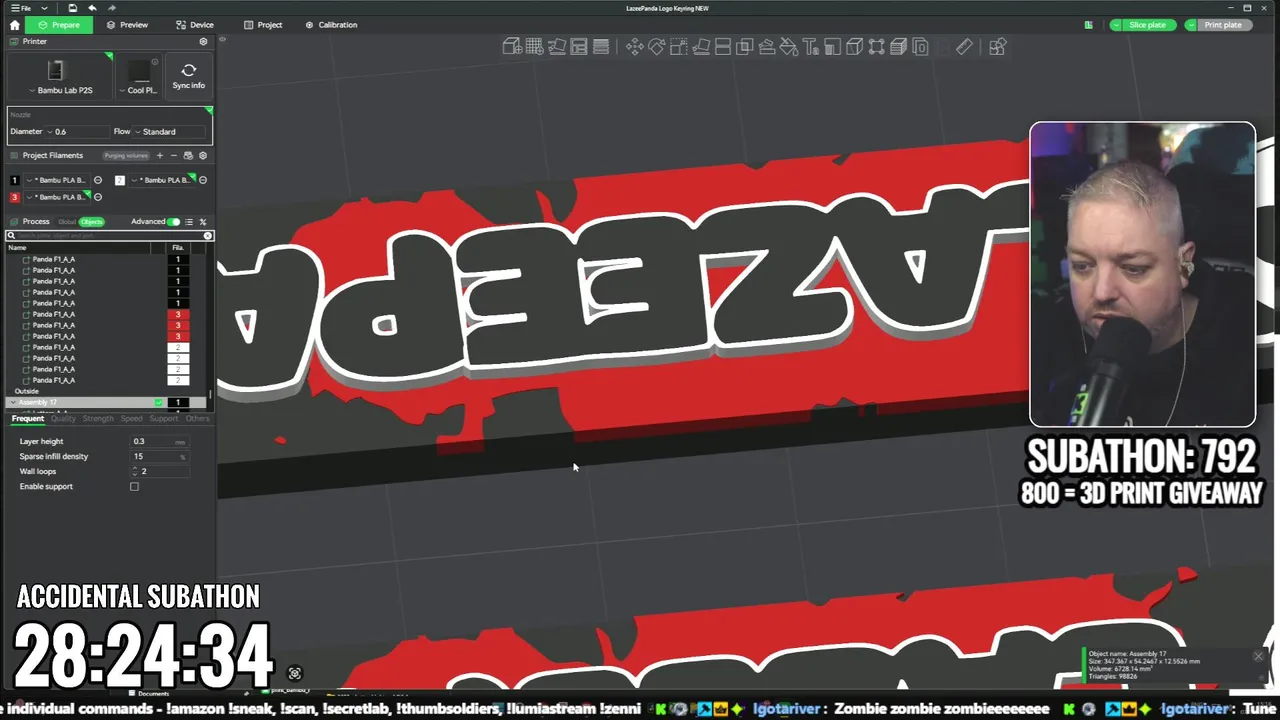Undo the last action
The height and width of the screenshot is (720, 1280).
click(x=93, y=8)
